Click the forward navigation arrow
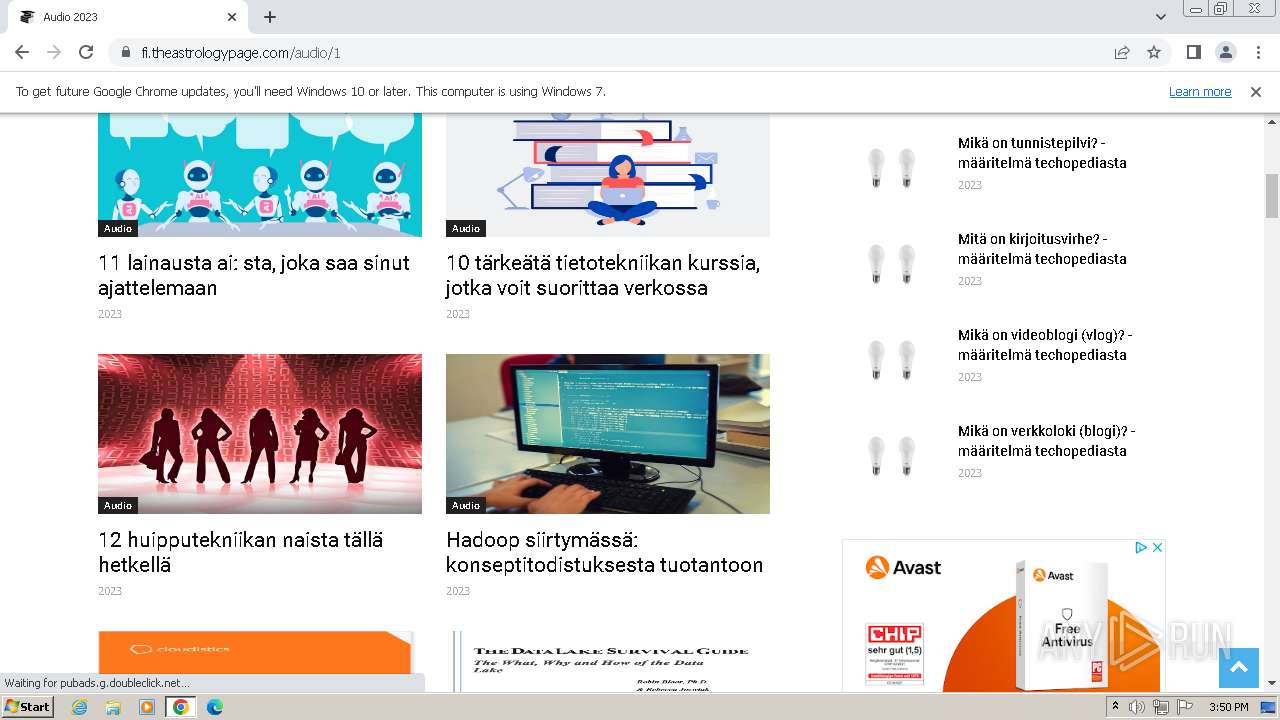The width and height of the screenshot is (1280, 720). [x=54, y=52]
